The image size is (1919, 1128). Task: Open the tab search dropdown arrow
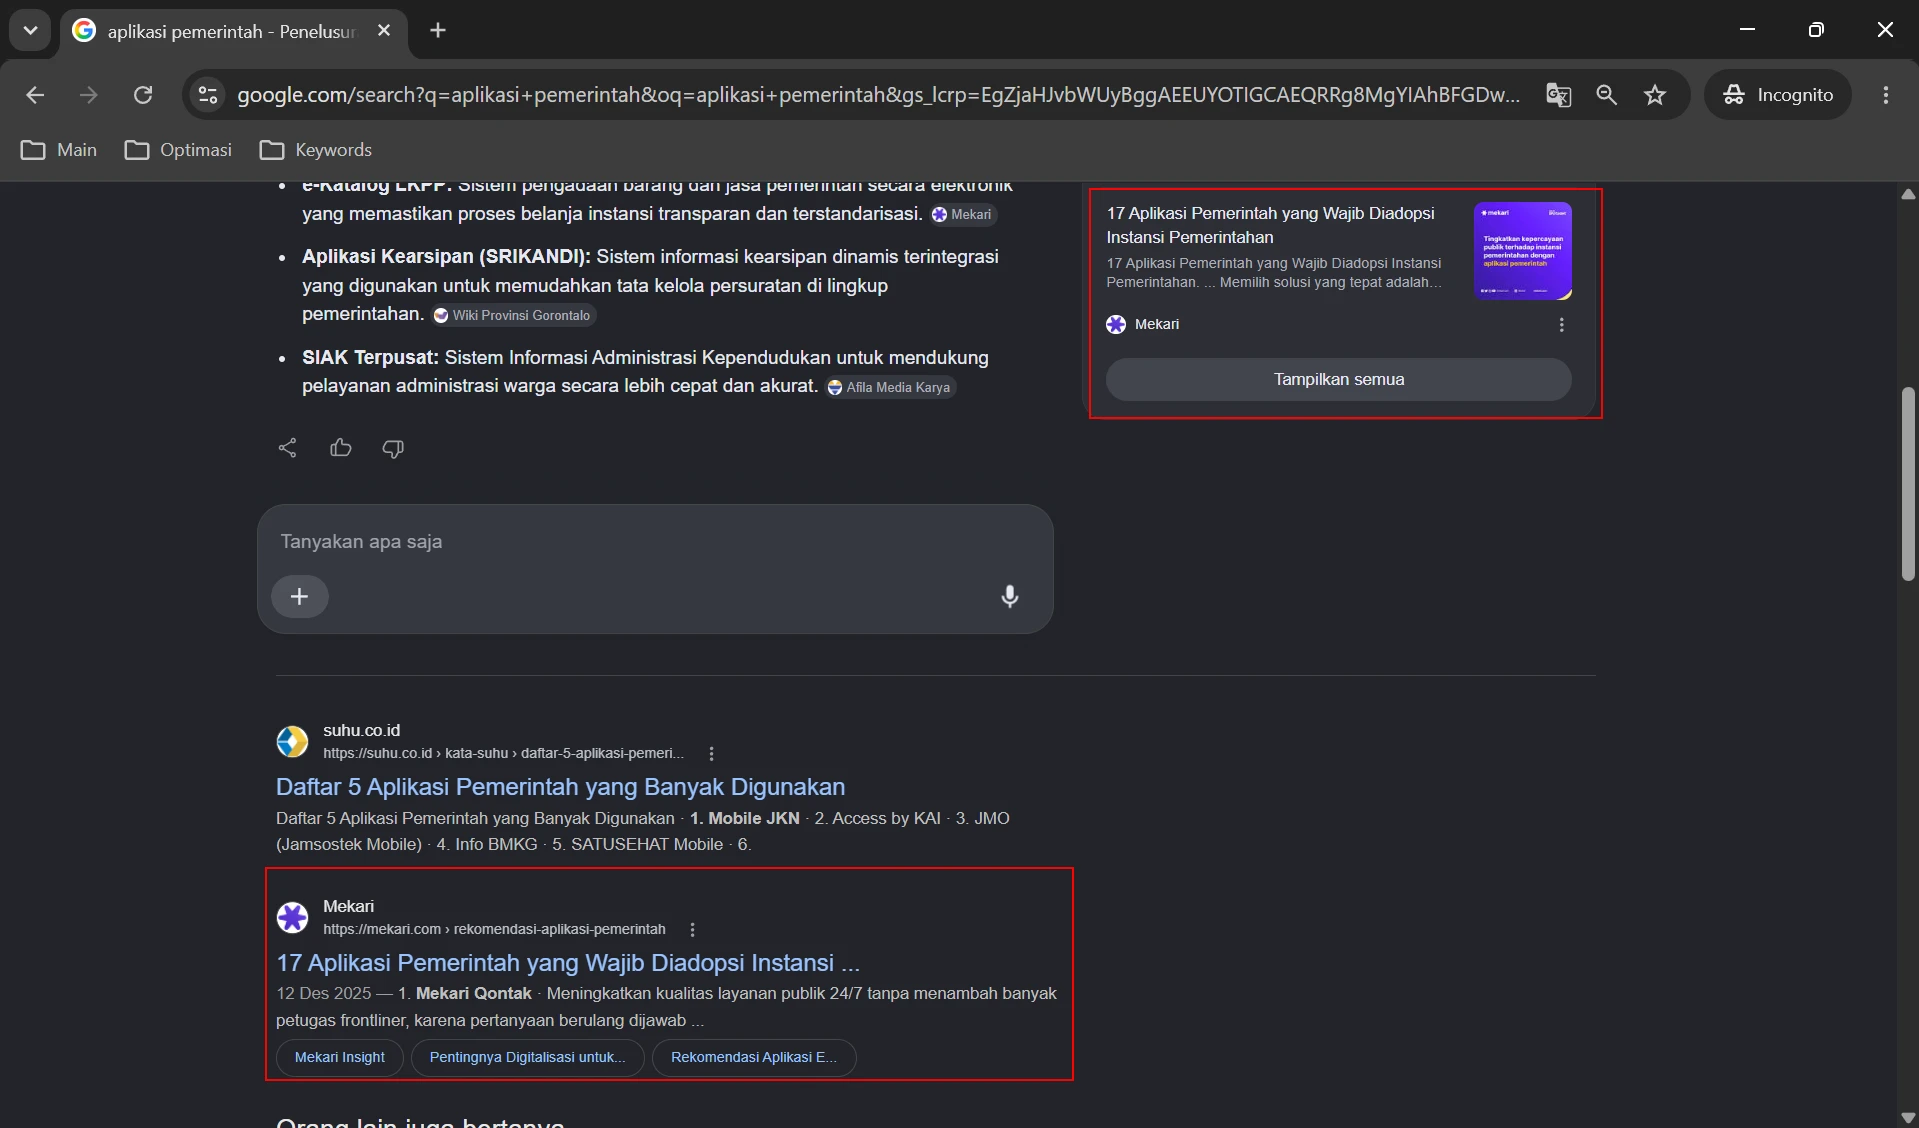pyautogui.click(x=30, y=30)
